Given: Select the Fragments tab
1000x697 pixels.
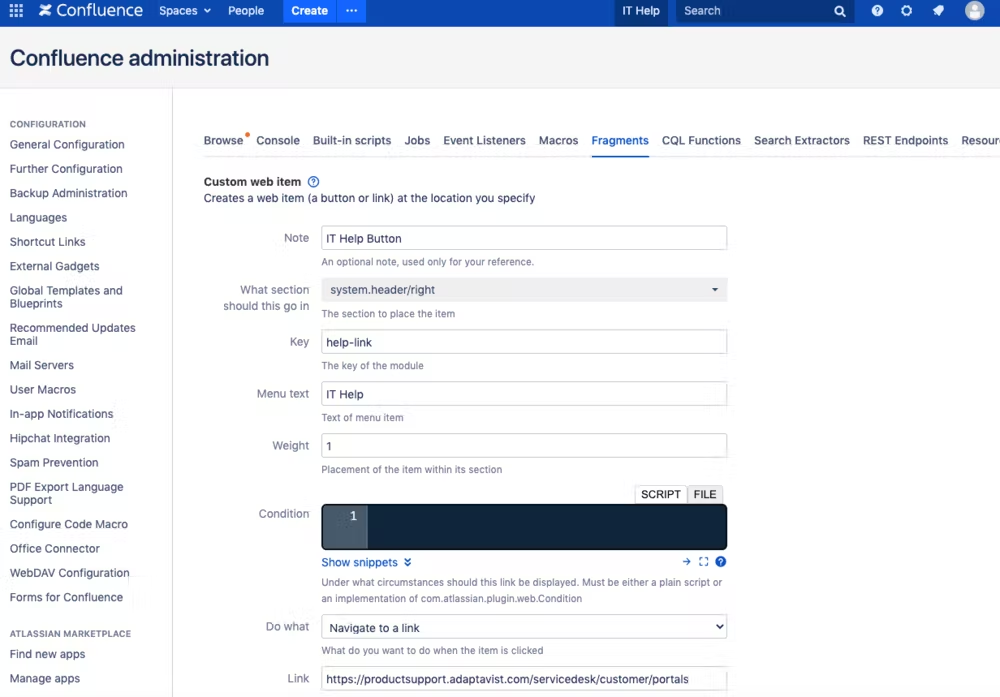Looking at the screenshot, I should [x=620, y=140].
